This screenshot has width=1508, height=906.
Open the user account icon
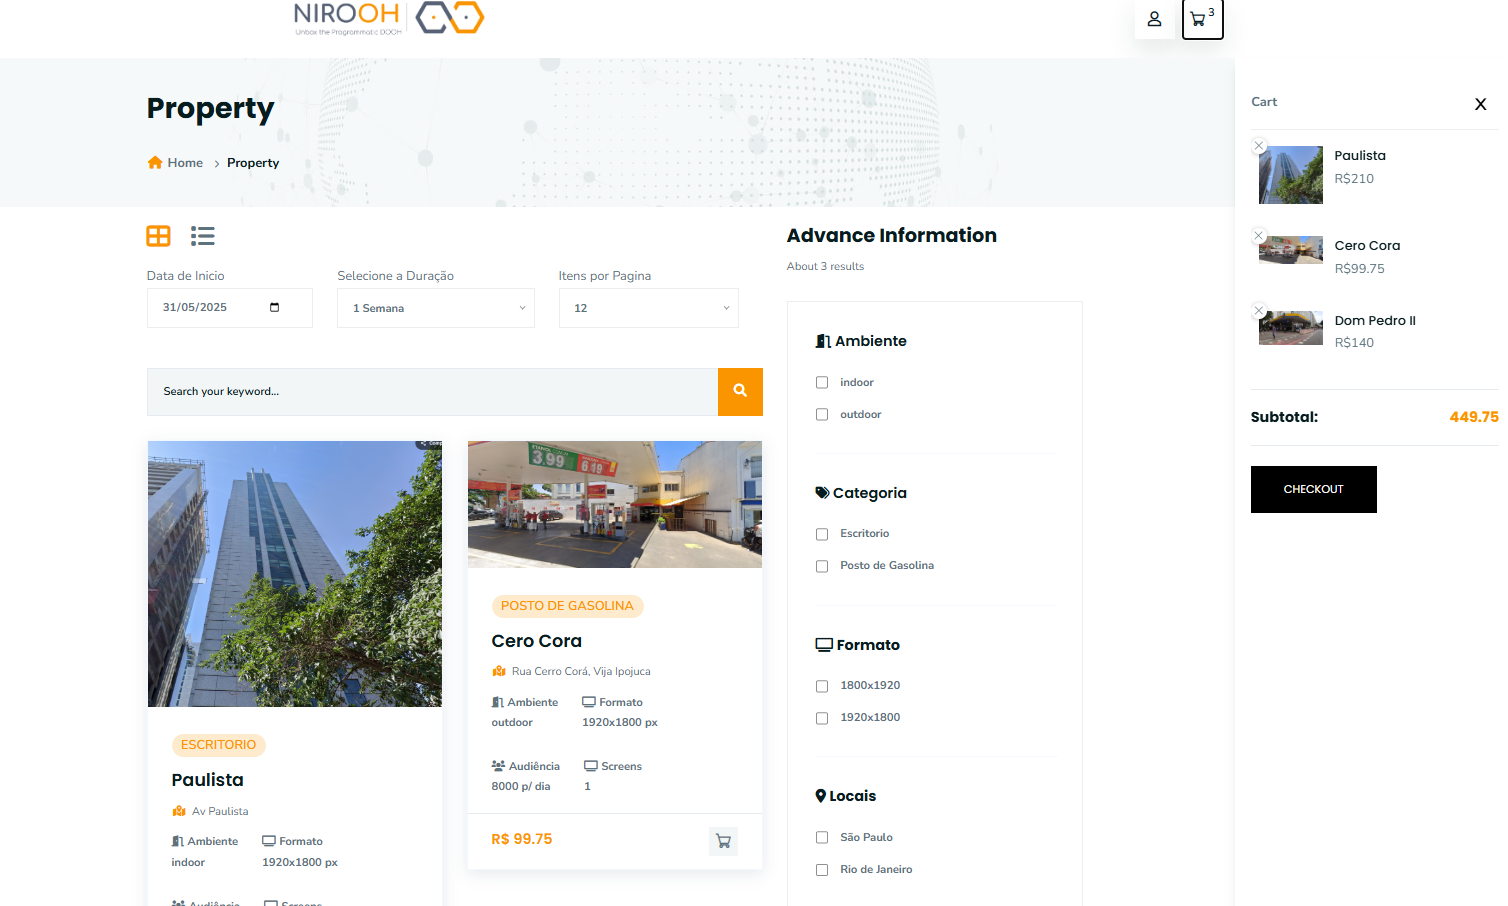(x=1154, y=19)
